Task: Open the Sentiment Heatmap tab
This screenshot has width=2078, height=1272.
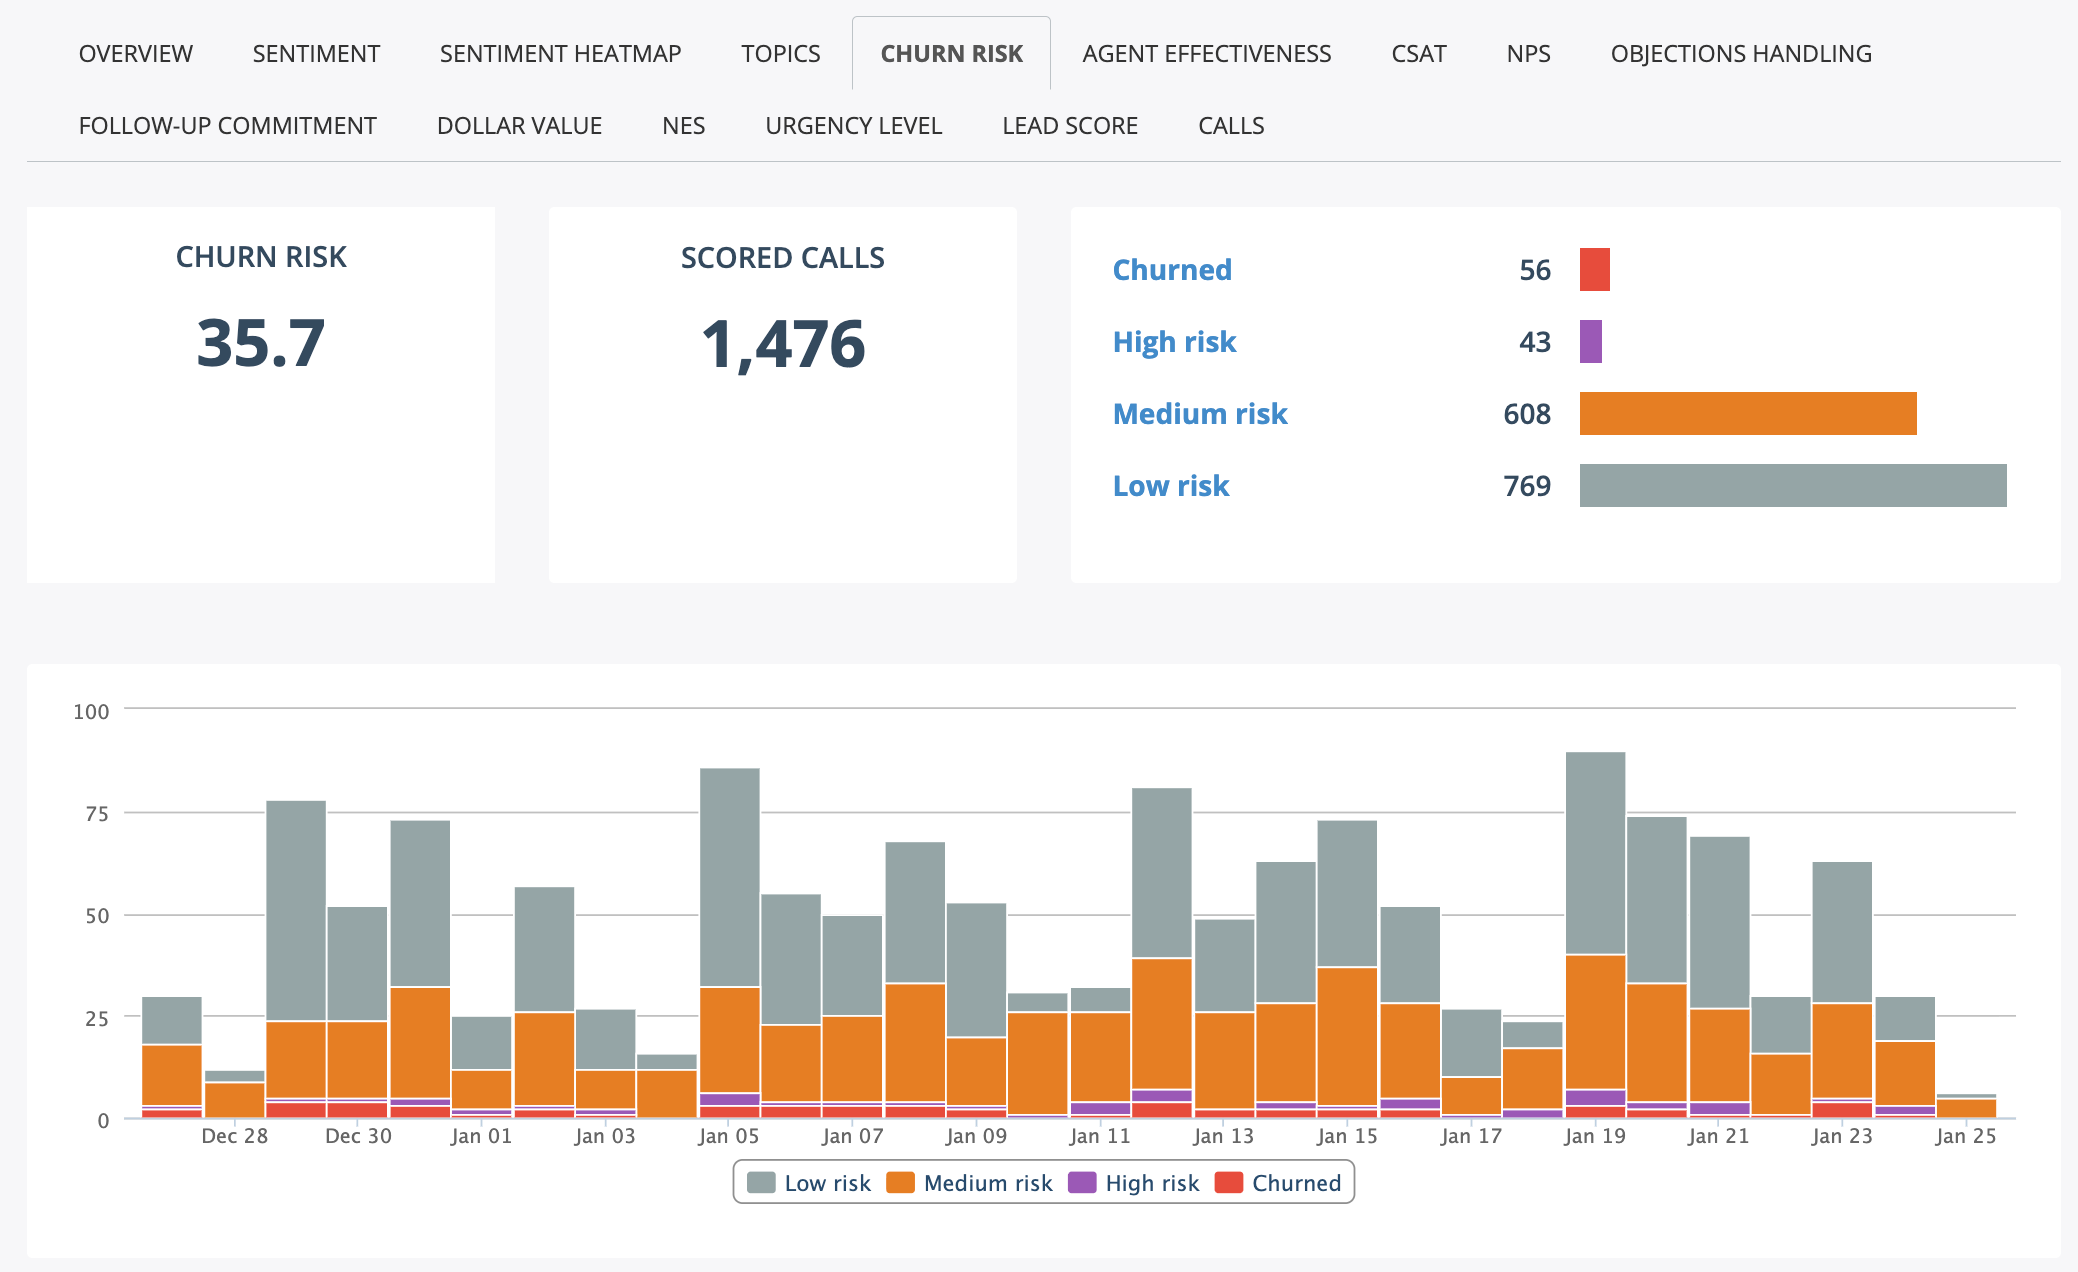Action: 560,54
